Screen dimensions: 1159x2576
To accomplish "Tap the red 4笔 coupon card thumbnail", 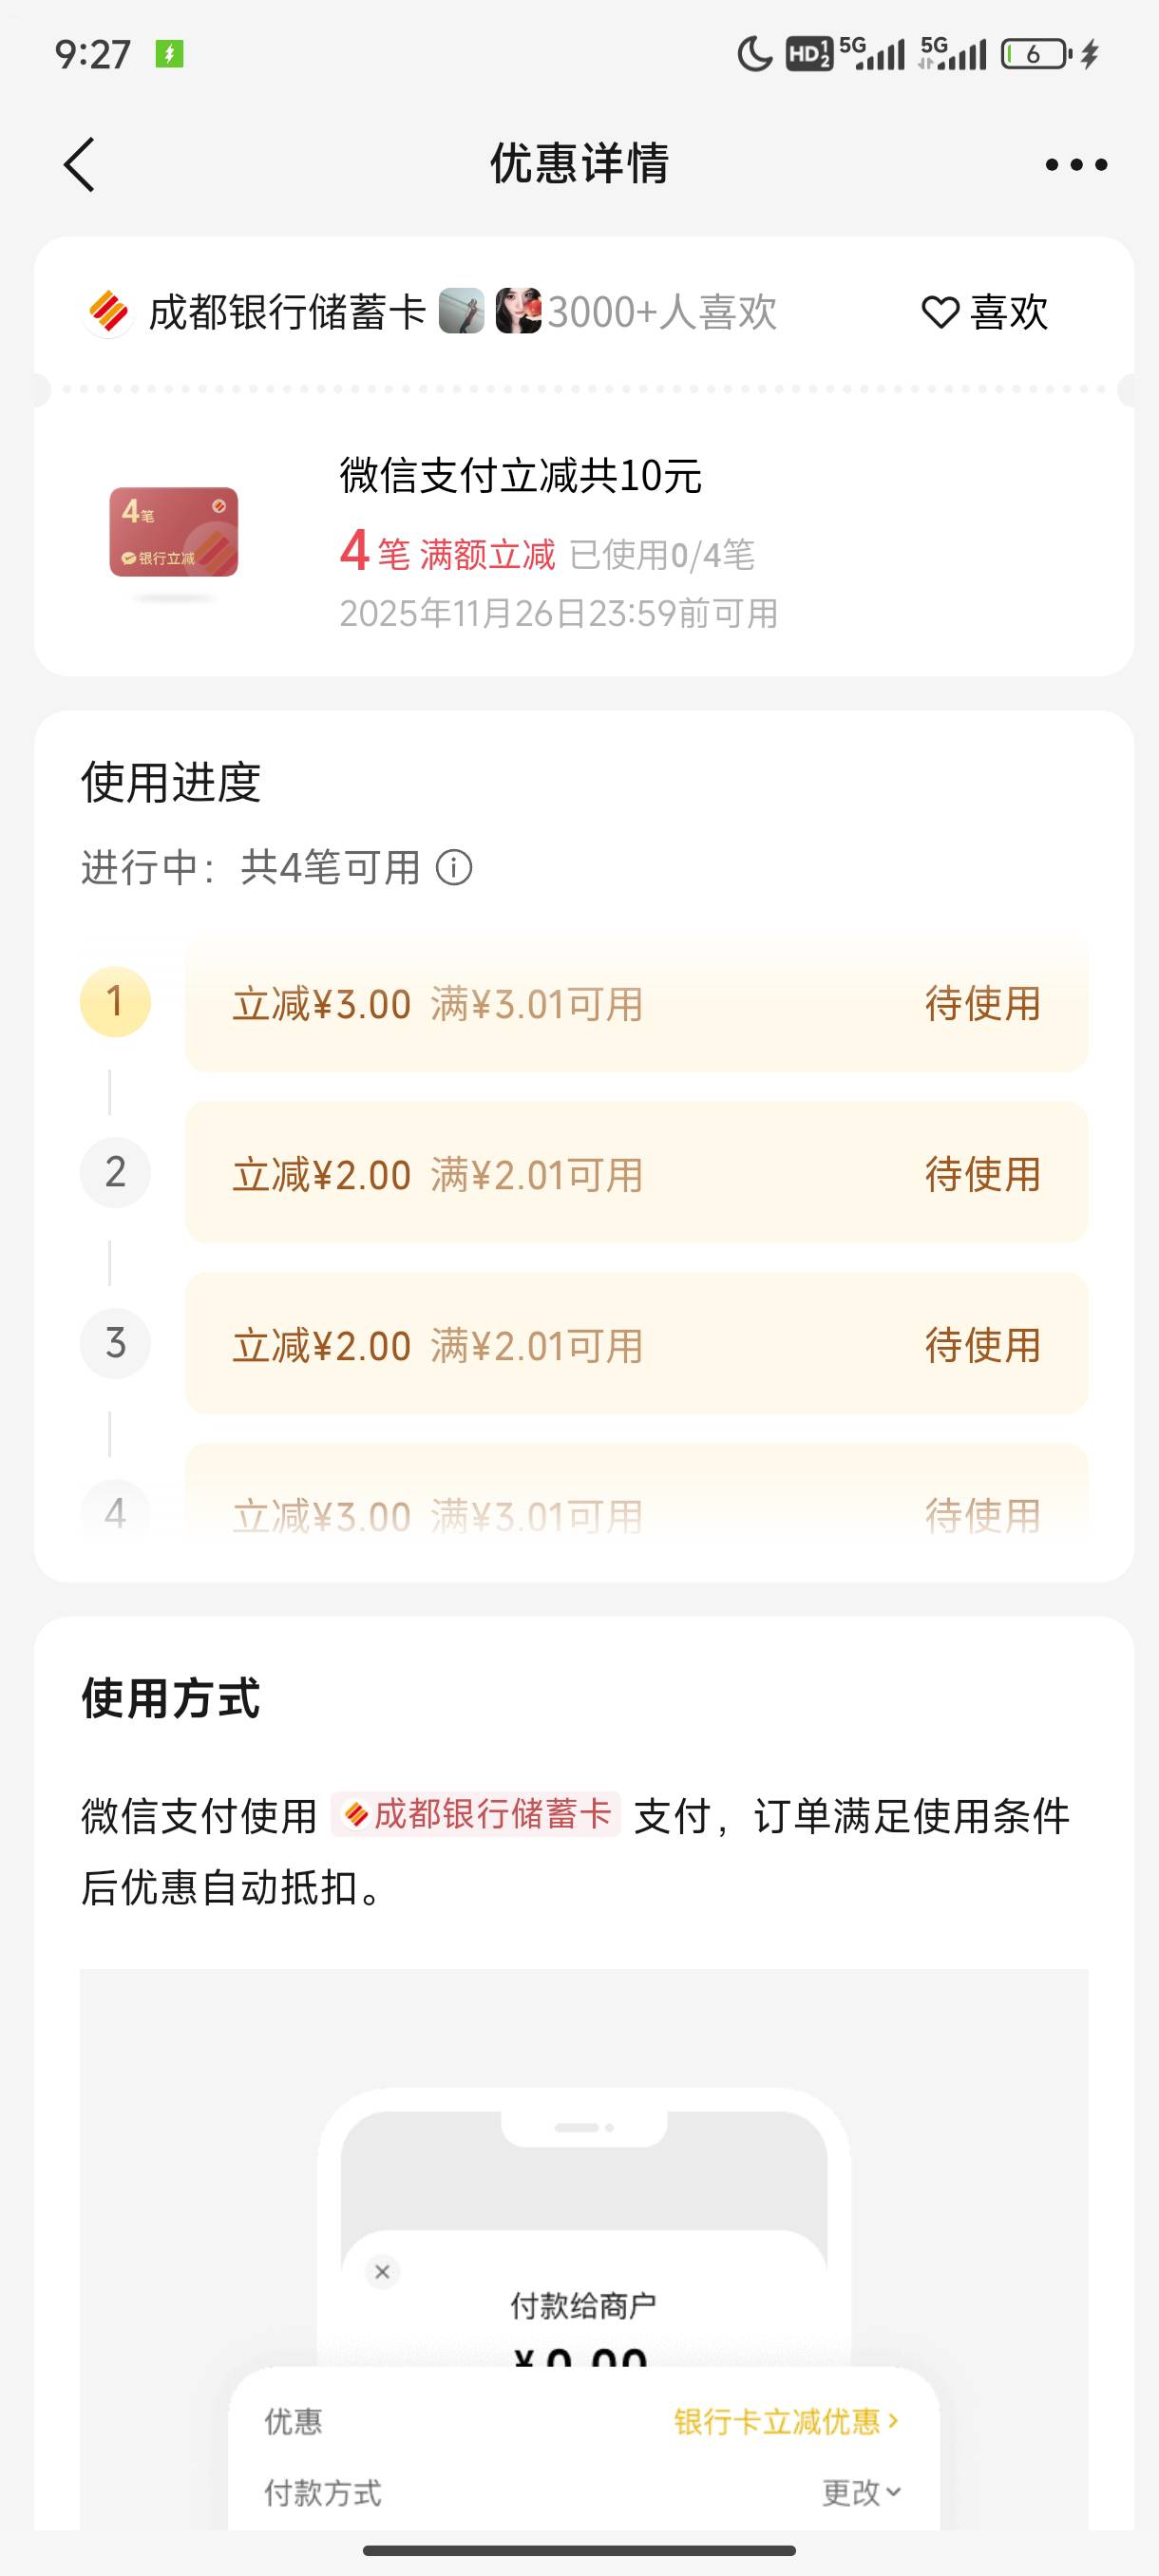I will pyautogui.click(x=174, y=532).
